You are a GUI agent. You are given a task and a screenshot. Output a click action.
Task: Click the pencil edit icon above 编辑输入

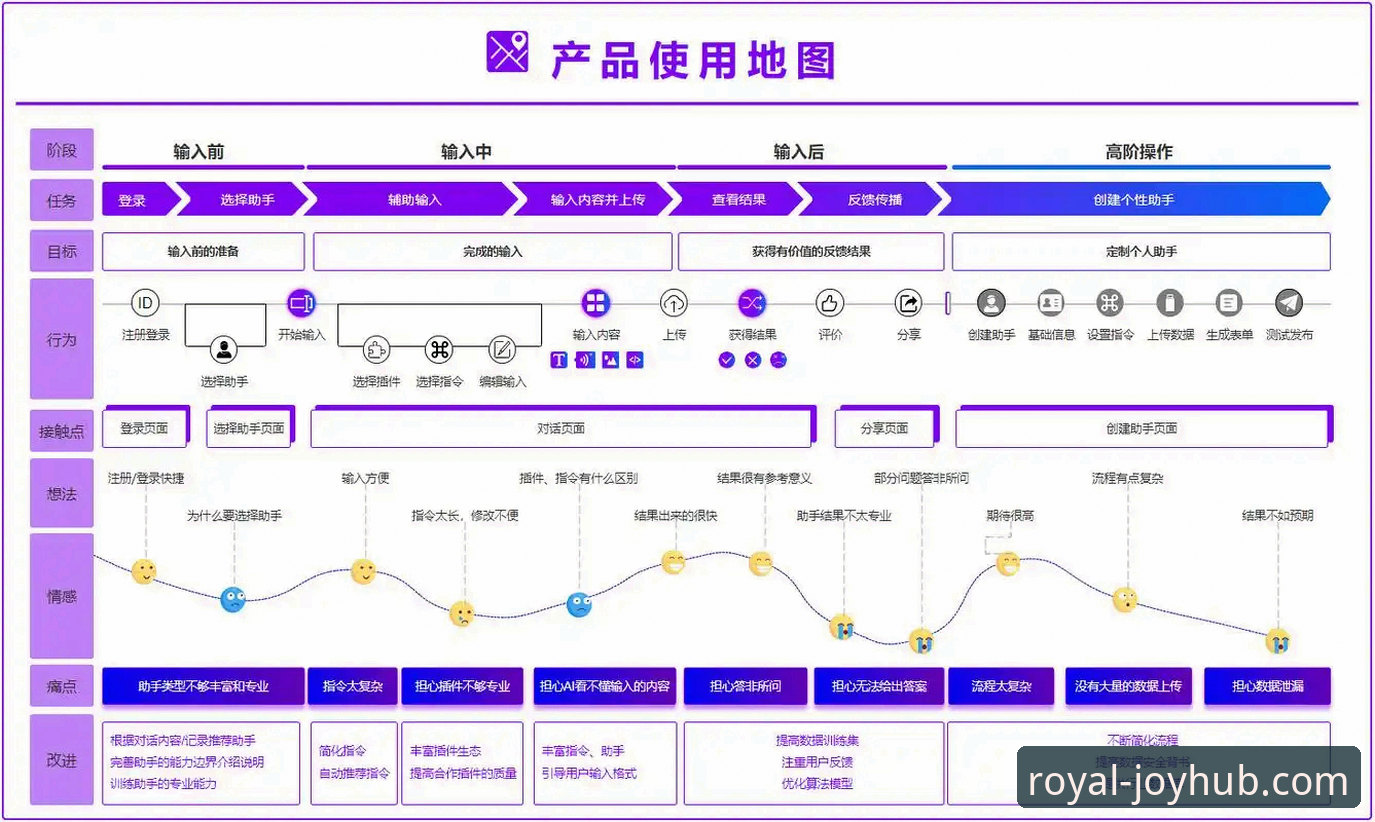click(x=502, y=350)
